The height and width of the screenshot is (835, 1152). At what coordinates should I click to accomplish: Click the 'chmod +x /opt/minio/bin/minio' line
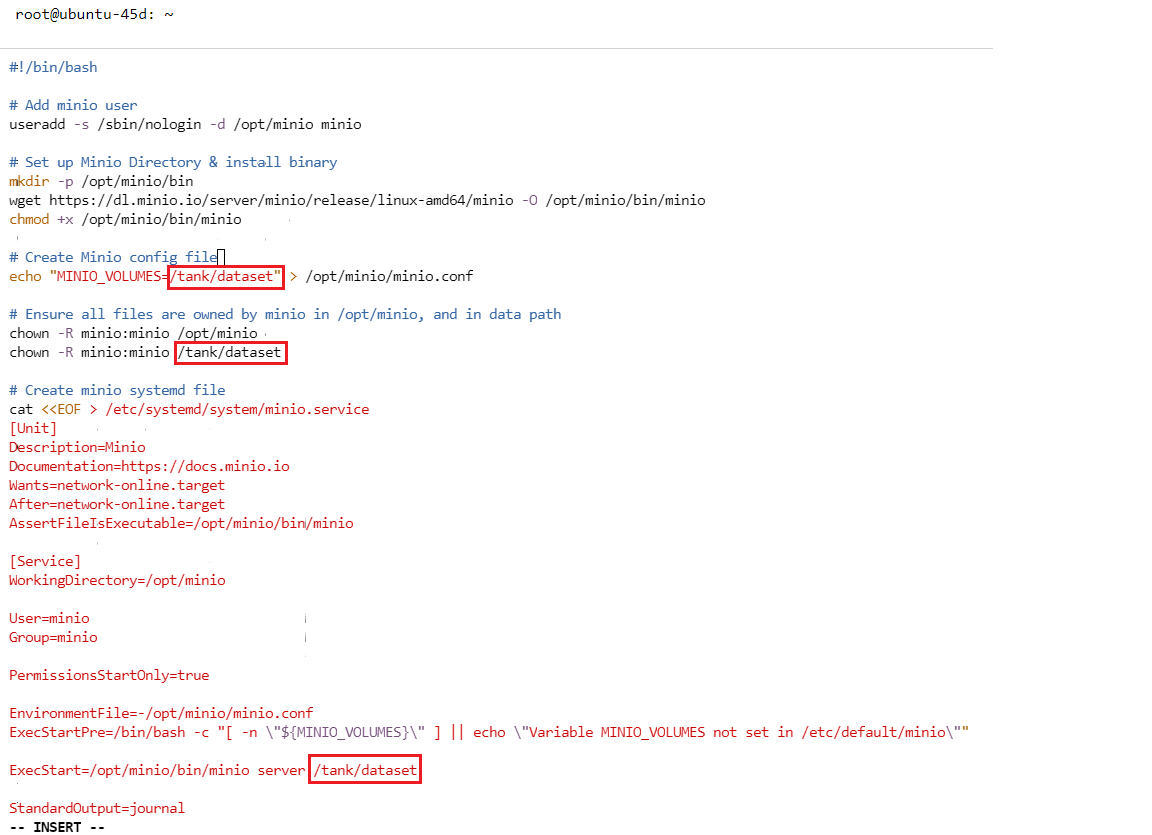click(125, 219)
